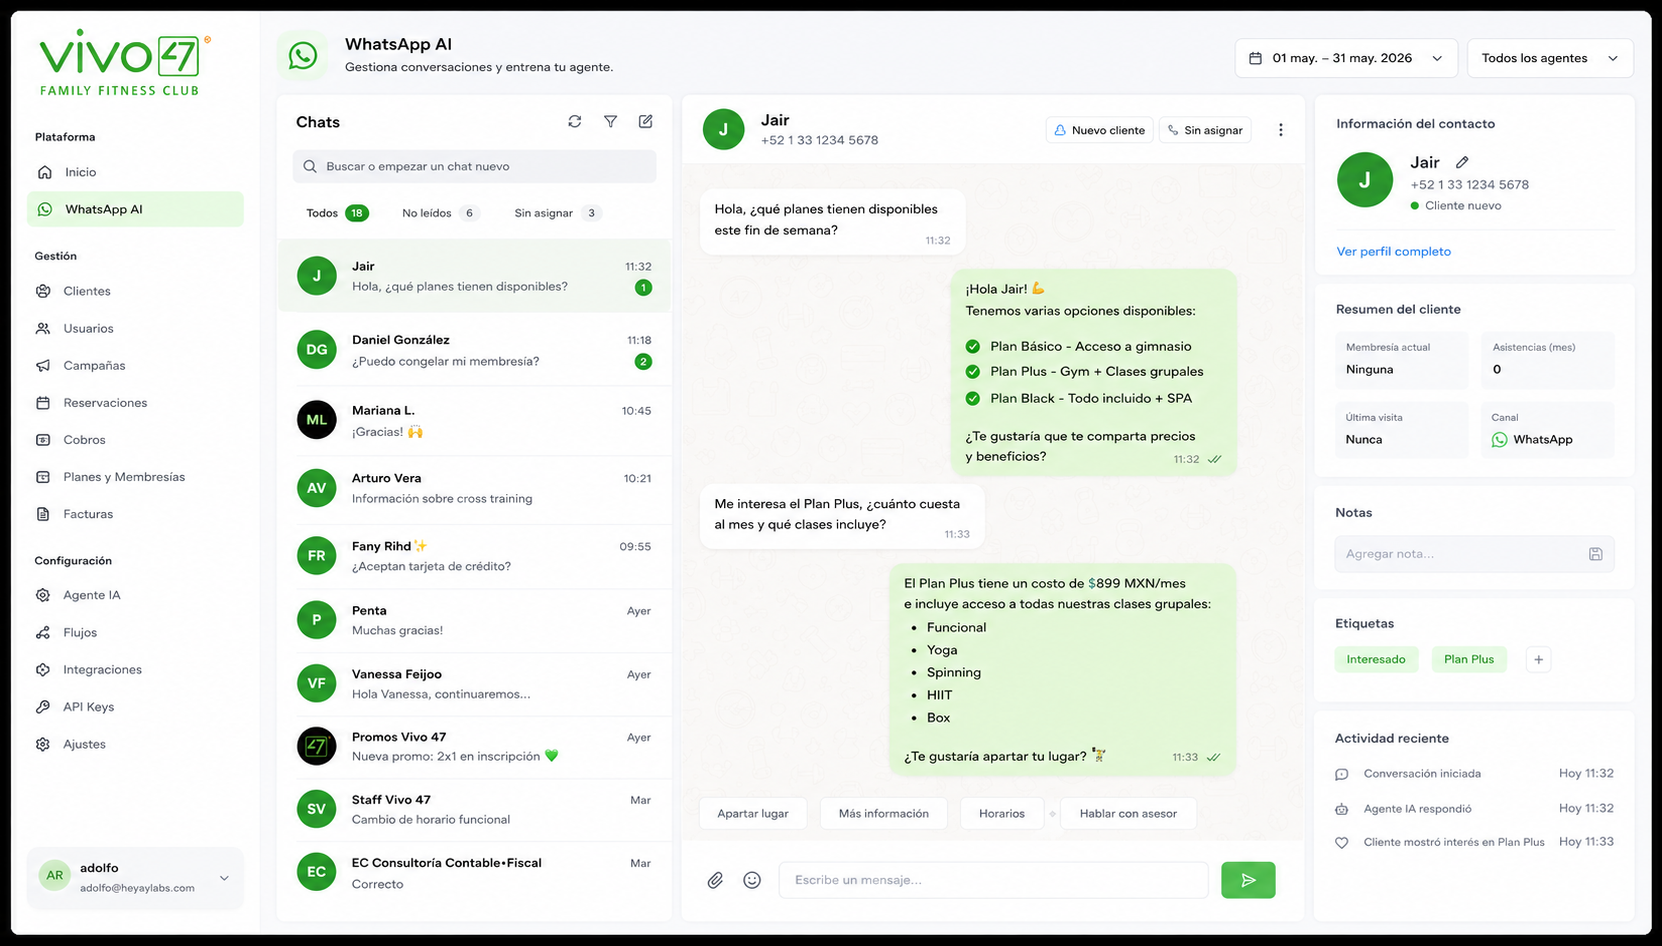This screenshot has width=1662, height=946.
Task: Click the Mariana L. ML avatar
Action: coord(316,420)
